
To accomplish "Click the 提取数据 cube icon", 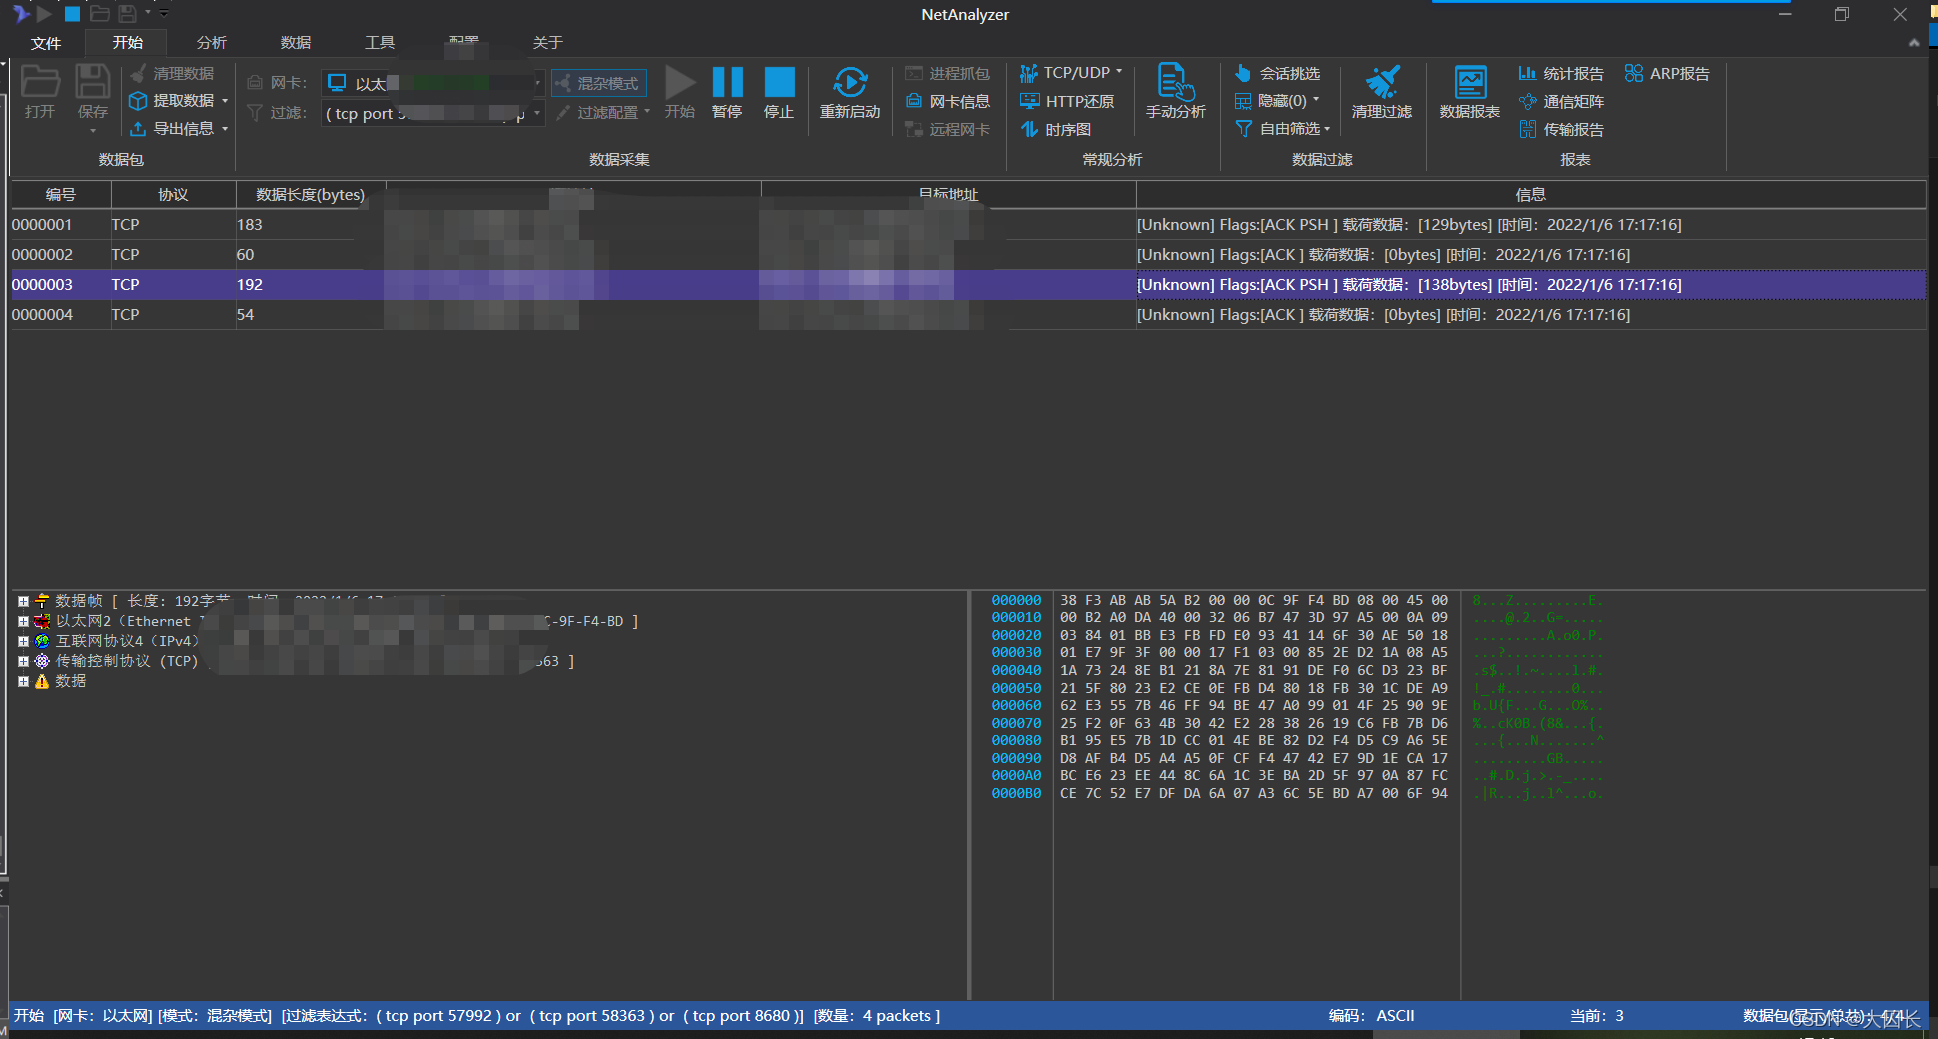I will pyautogui.click(x=139, y=101).
